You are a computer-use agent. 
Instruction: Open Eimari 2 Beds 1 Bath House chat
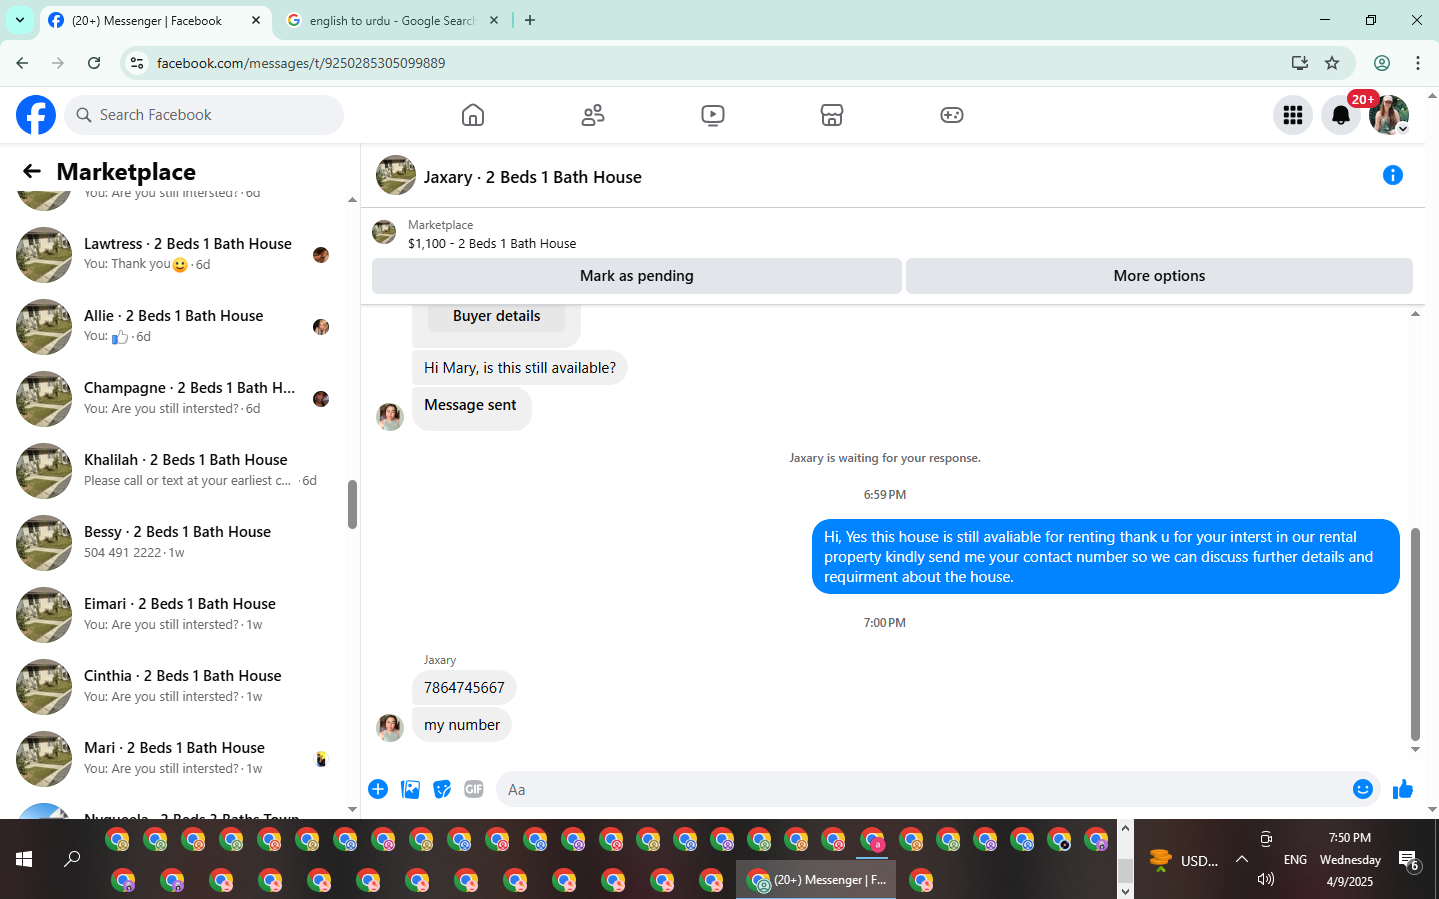coord(178,614)
